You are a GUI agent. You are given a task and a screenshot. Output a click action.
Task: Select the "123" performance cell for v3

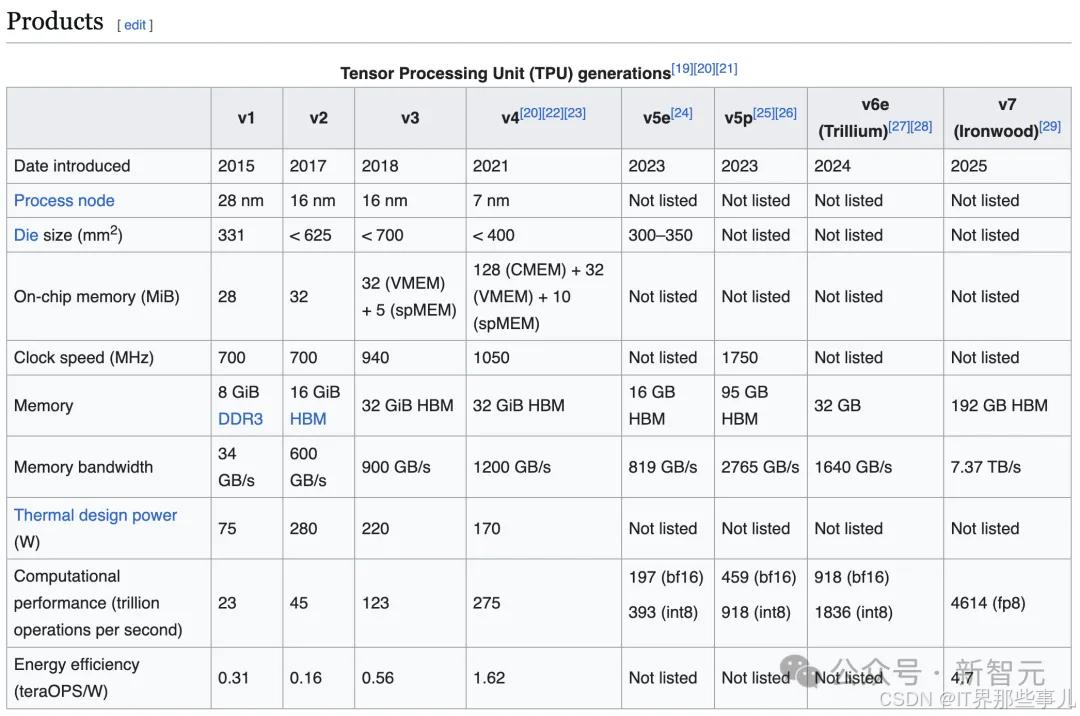(410, 603)
